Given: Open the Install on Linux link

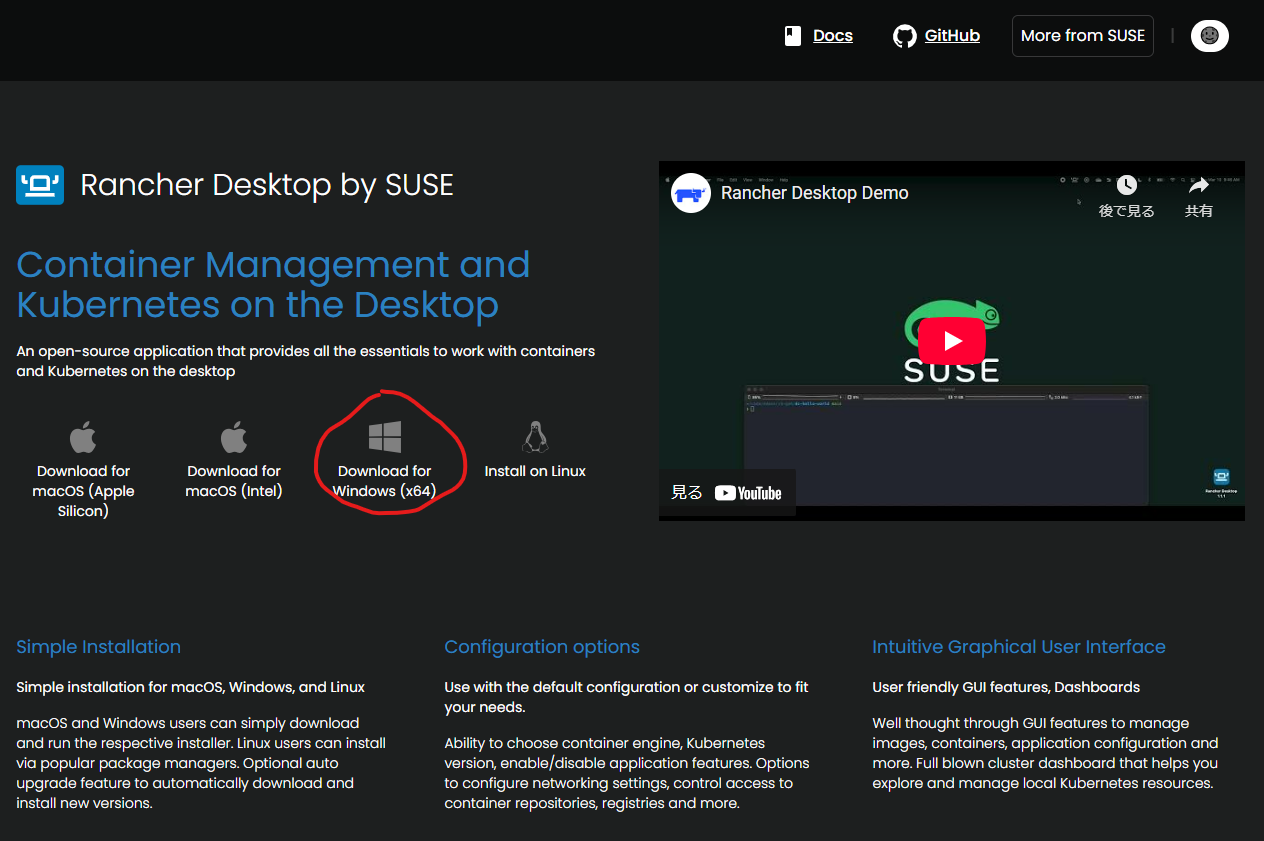Looking at the screenshot, I should tap(535, 471).
